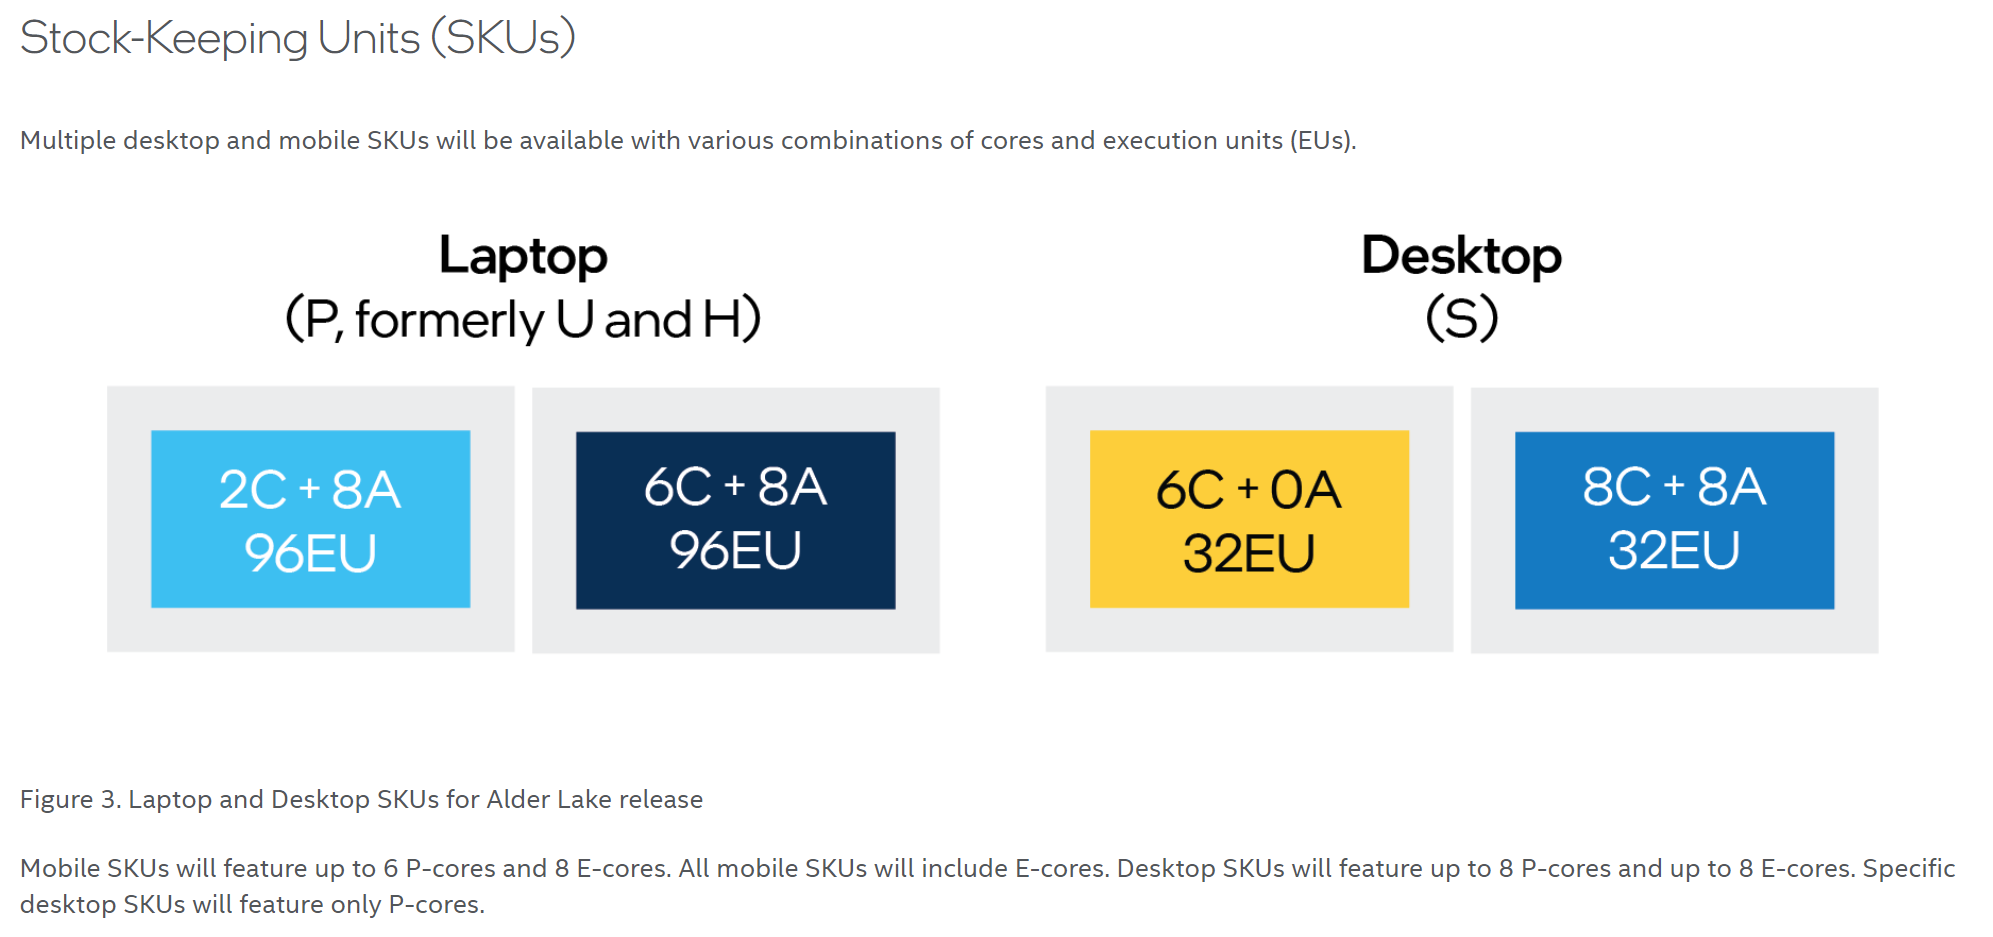Click the intro sentence about multiple desktop and mobile SKUs

(x=688, y=141)
